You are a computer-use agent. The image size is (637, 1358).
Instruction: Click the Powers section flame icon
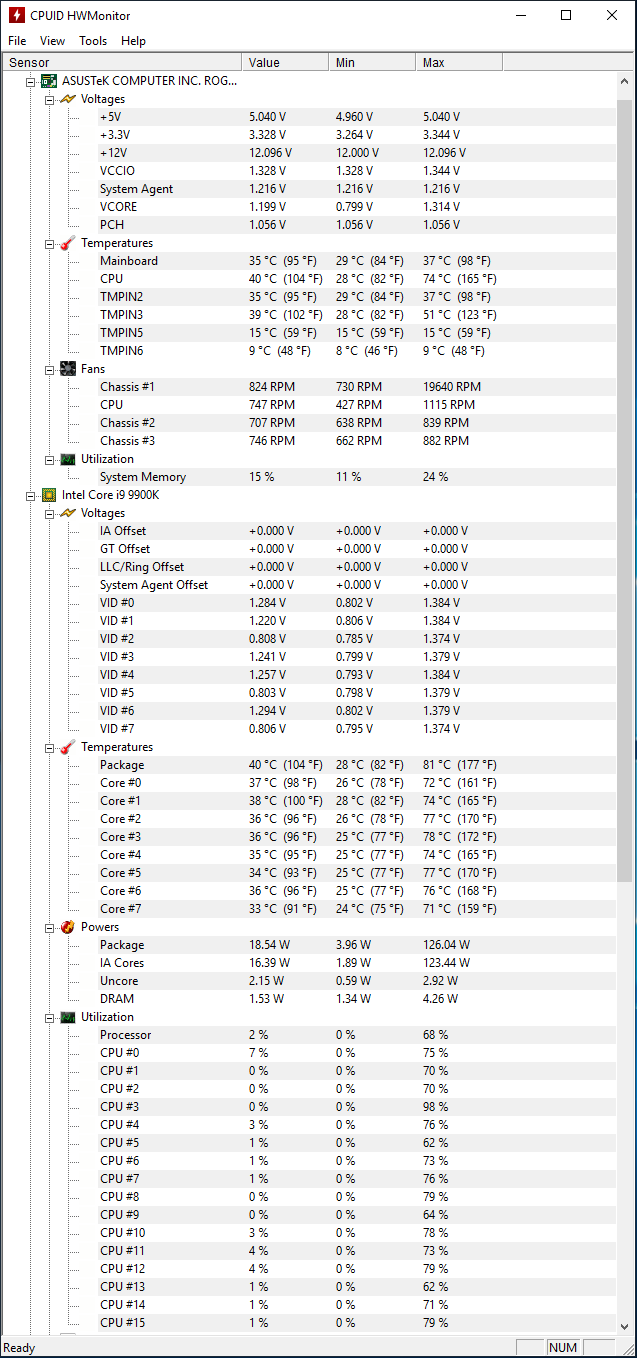click(67, 927)
